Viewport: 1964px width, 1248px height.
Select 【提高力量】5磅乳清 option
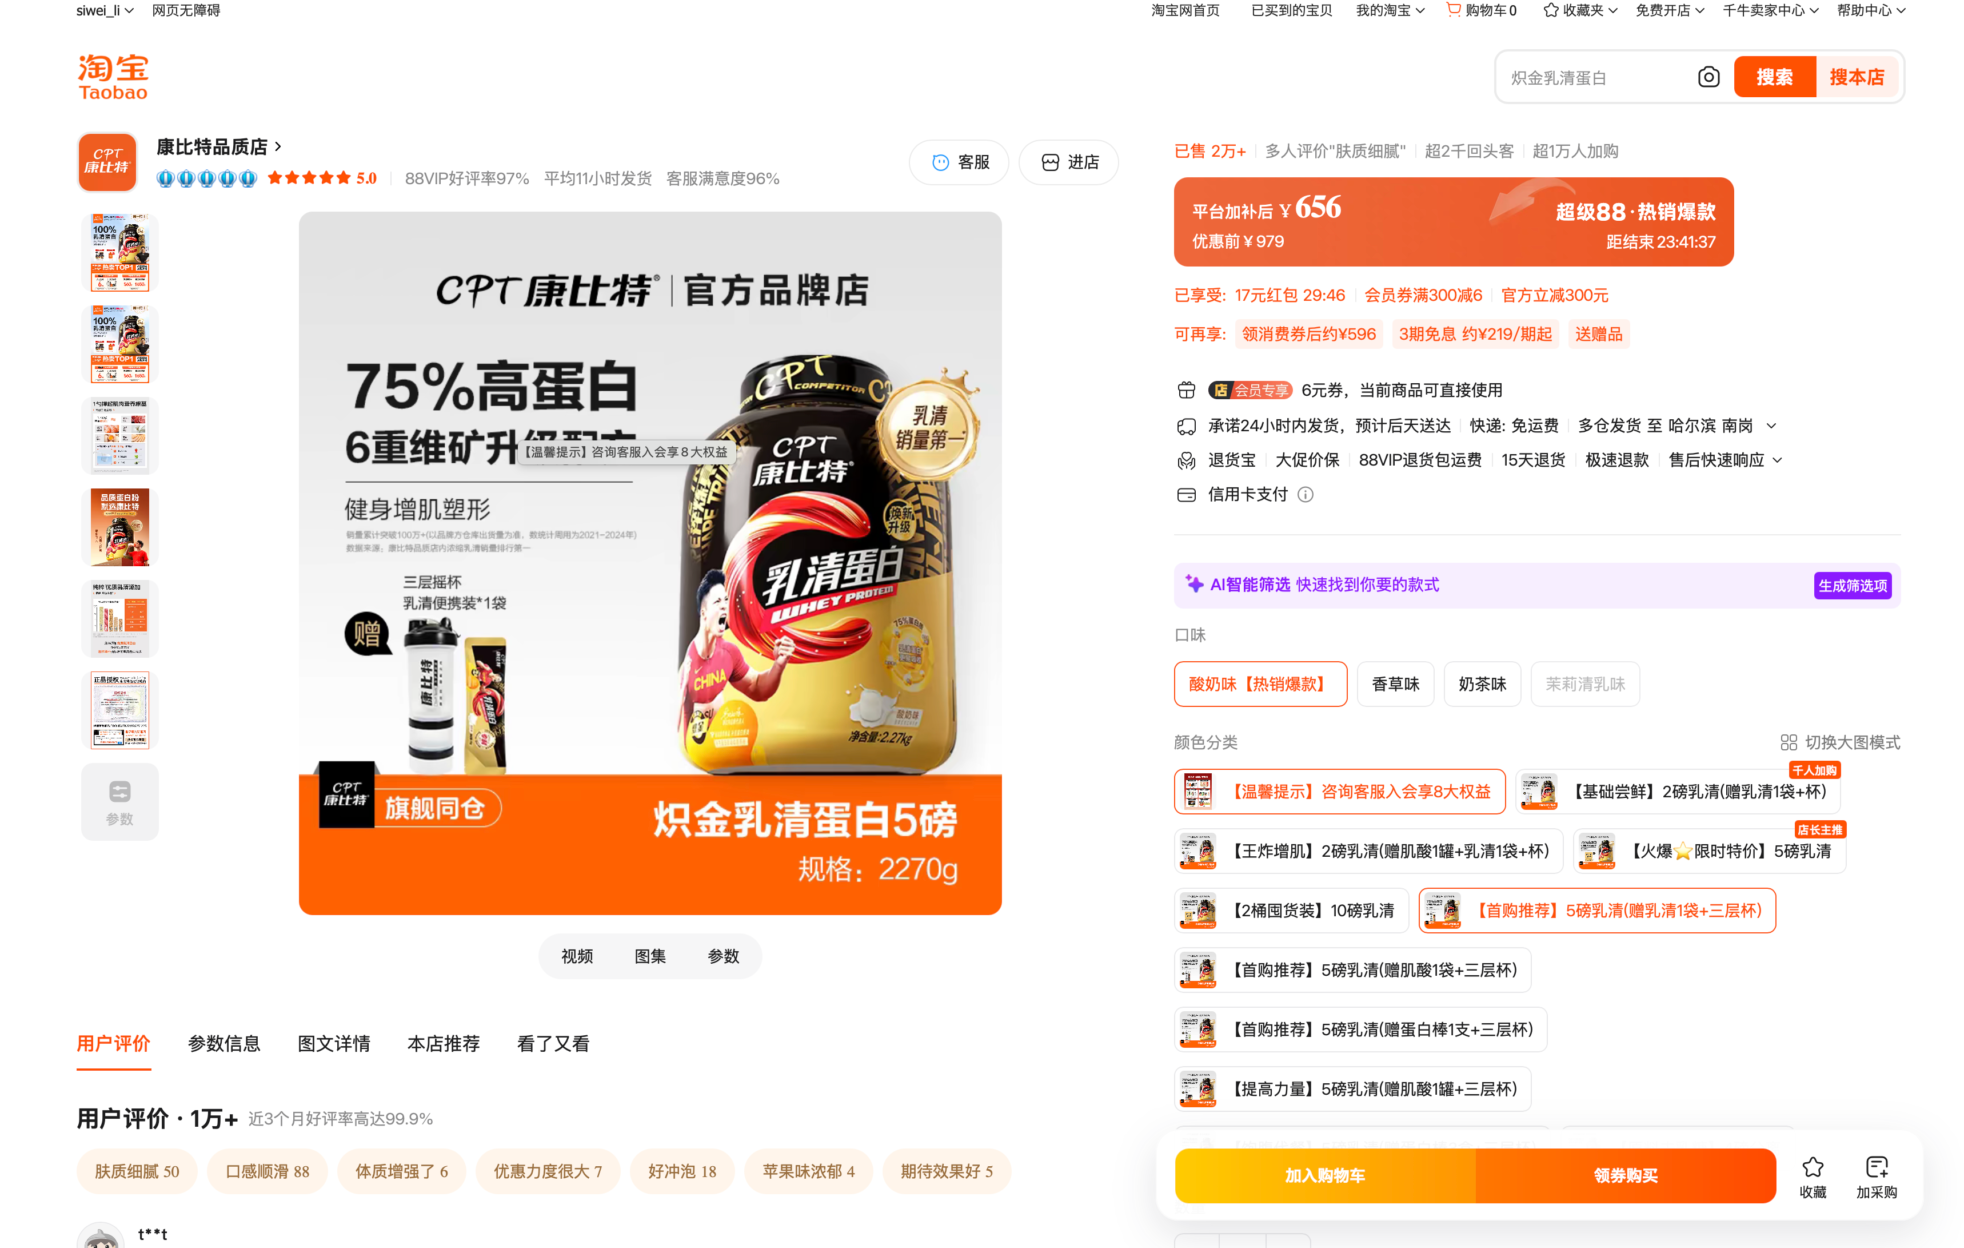(1352, 1089)
